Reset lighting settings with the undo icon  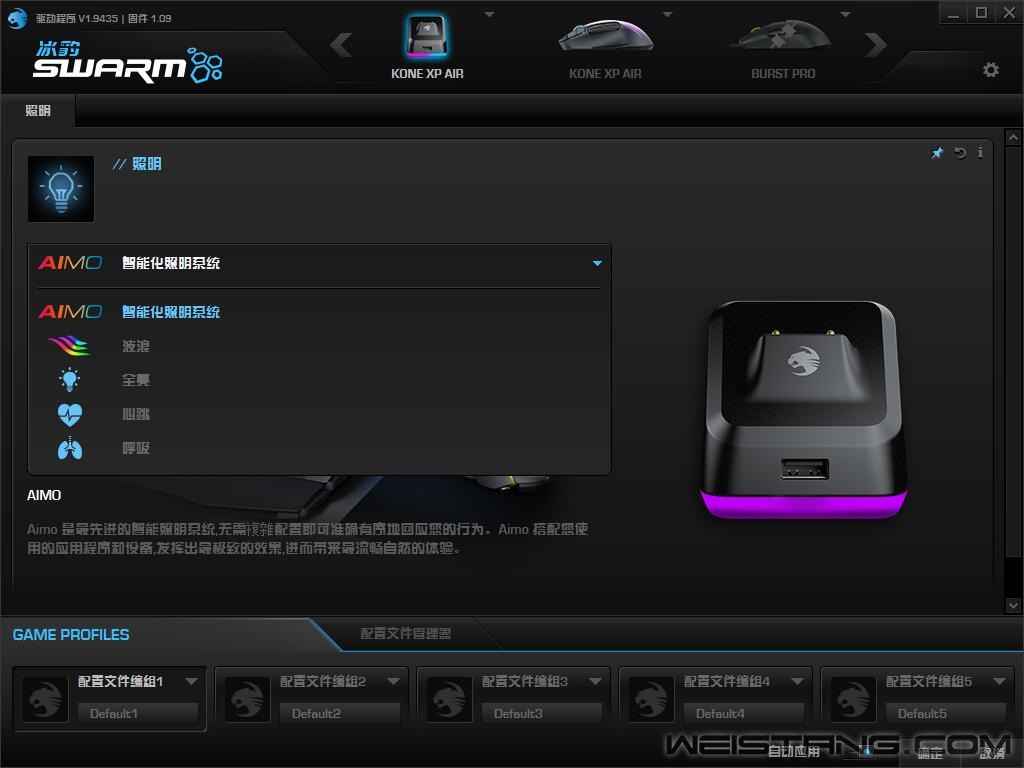[960, 153]
